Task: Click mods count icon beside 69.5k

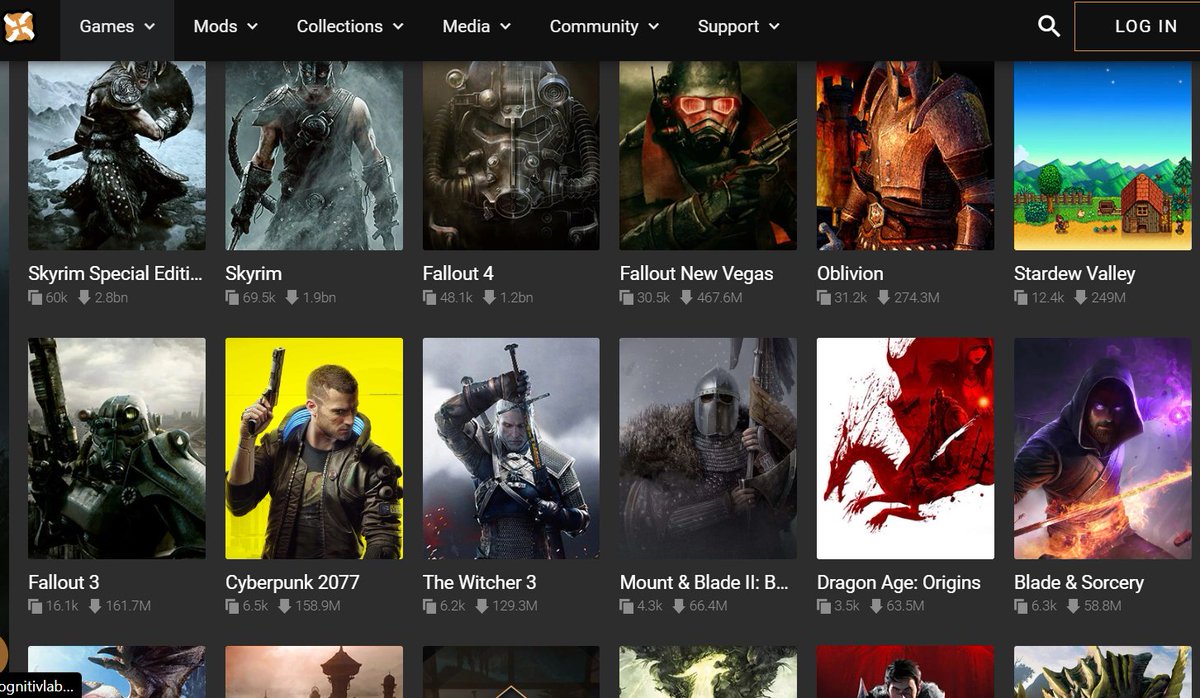Action: [x=233, y=298]
